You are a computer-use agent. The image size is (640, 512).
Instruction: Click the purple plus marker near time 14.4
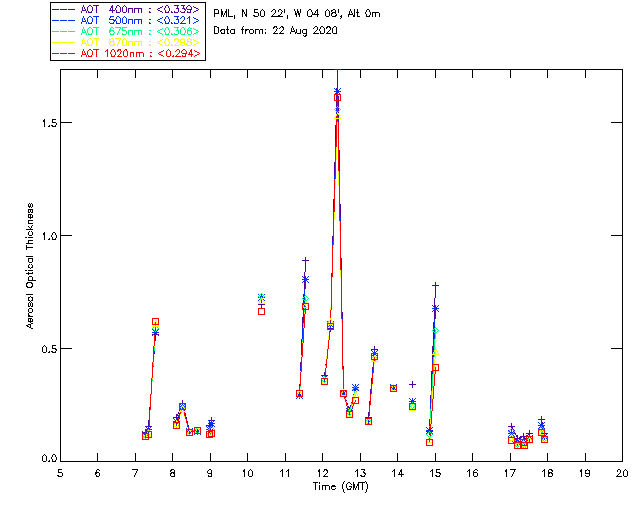click(x=412, y=384)
